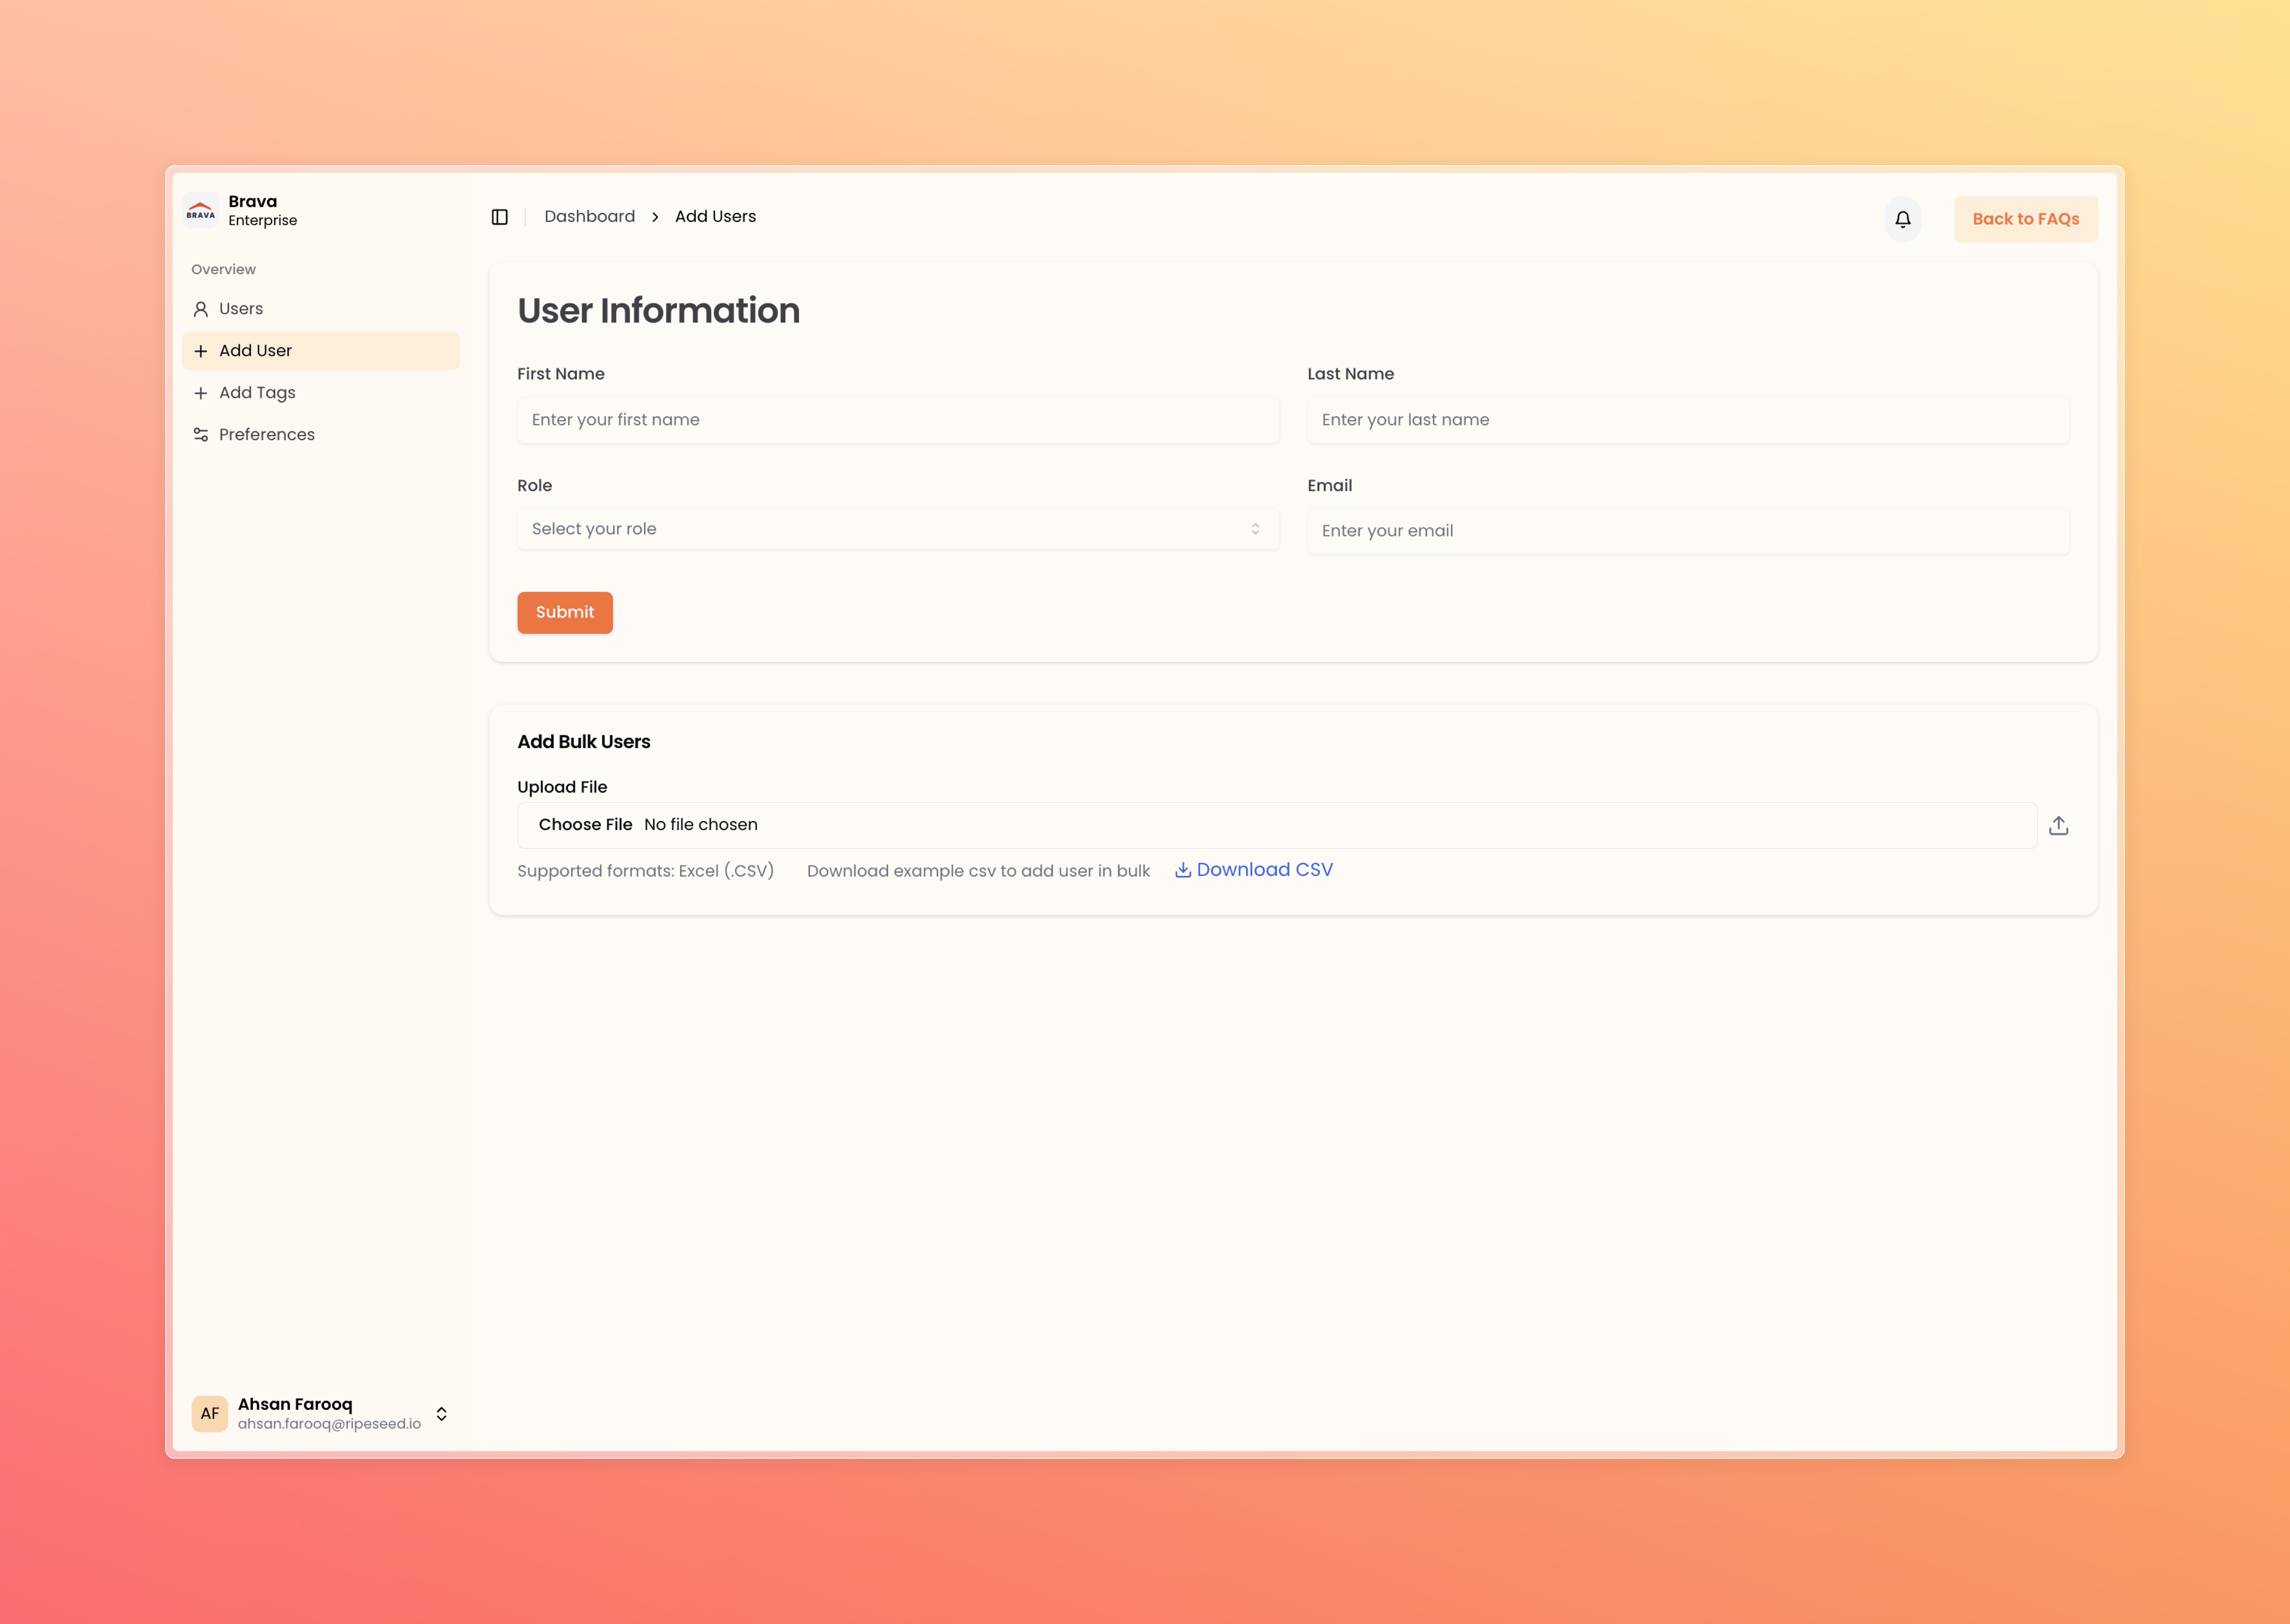
Task: Click the Brava logo icon
Action: tap(201, 211)
